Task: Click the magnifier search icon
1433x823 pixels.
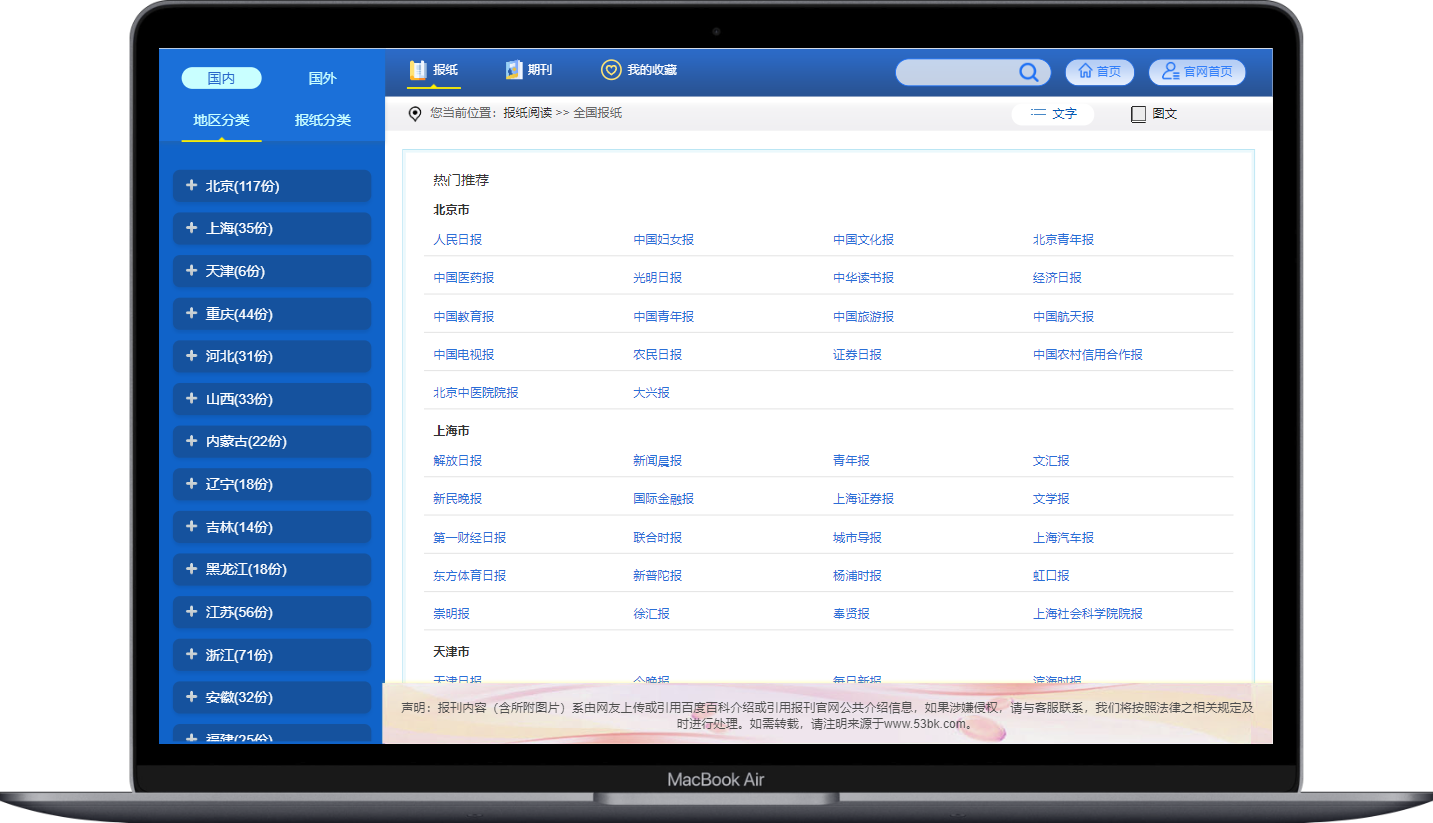Action: [1028, 72]
